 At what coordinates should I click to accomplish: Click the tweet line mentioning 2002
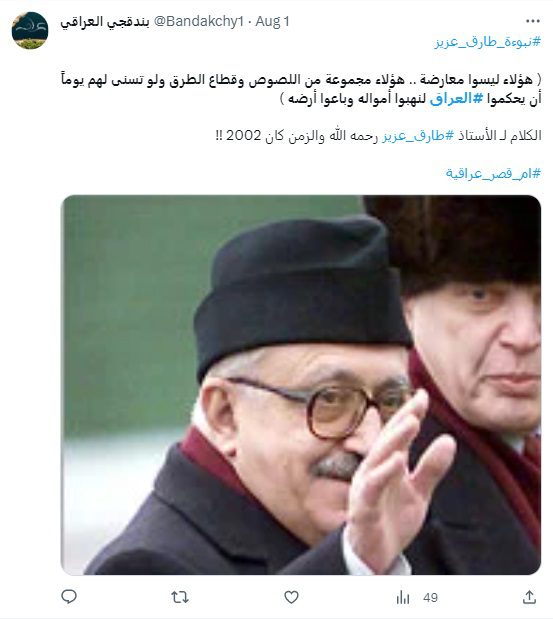(x=379, y=136)
